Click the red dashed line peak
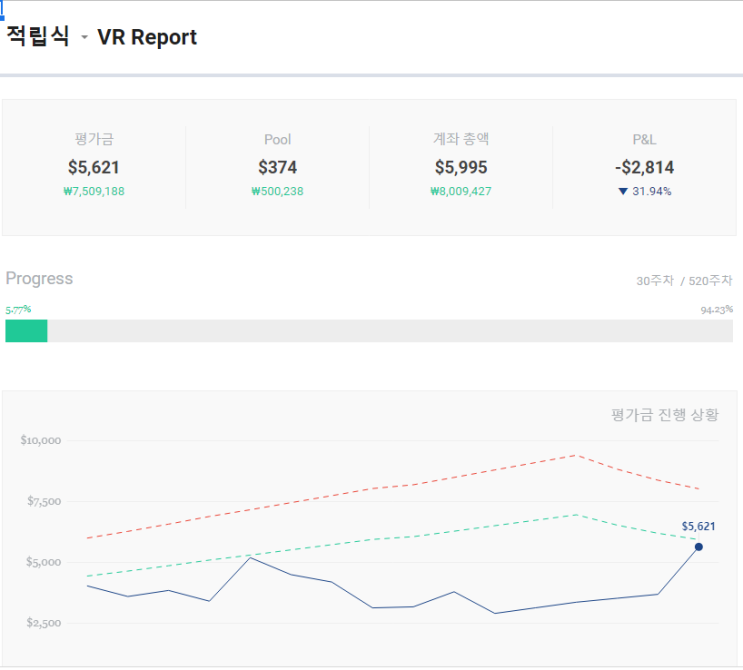Image resolution: width=743 pixels, height=670 pixels. pyautogui.click(x=575, y=455)
